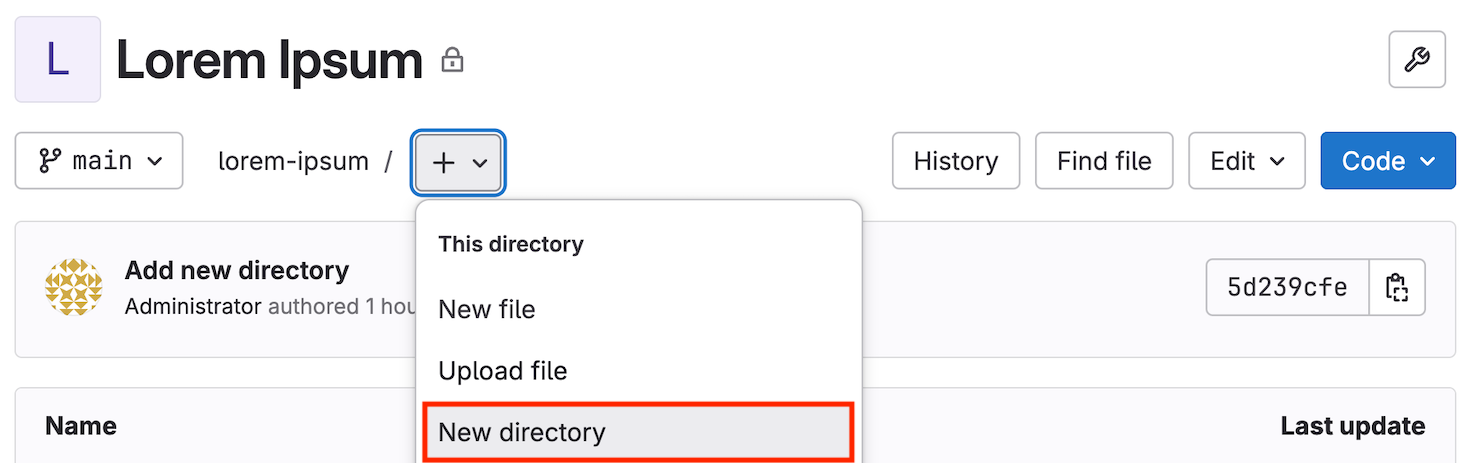Screen dimensions: 1460x463
Task: Click the Administrator avatar on the last commit
Action: (x=74, y=287)
